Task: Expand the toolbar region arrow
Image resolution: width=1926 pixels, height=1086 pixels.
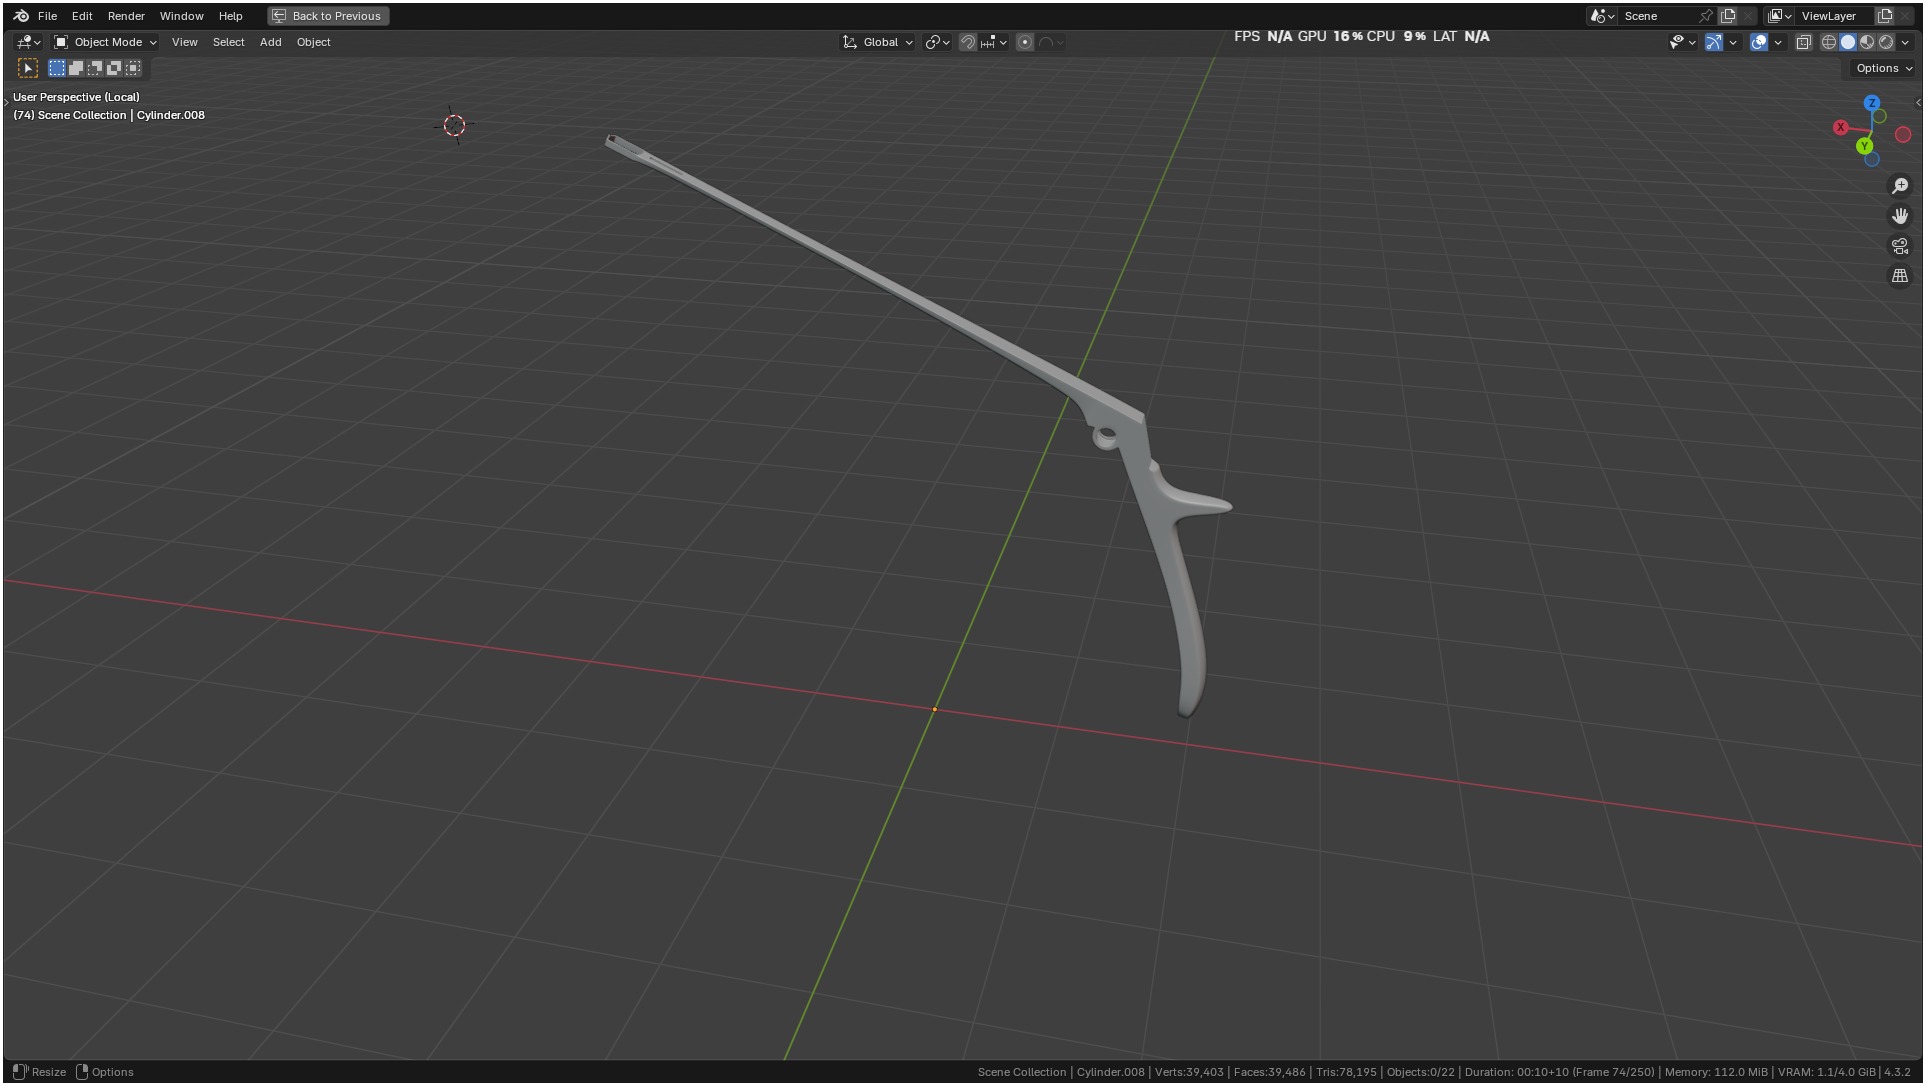Action: pos(6,102)
